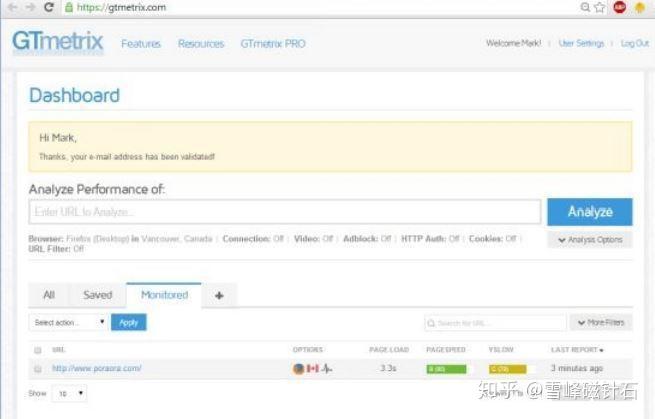The width and height of the screenshot is (655, 419).
Task: Click the GTmetrix logo
Action: click(58, 43)
